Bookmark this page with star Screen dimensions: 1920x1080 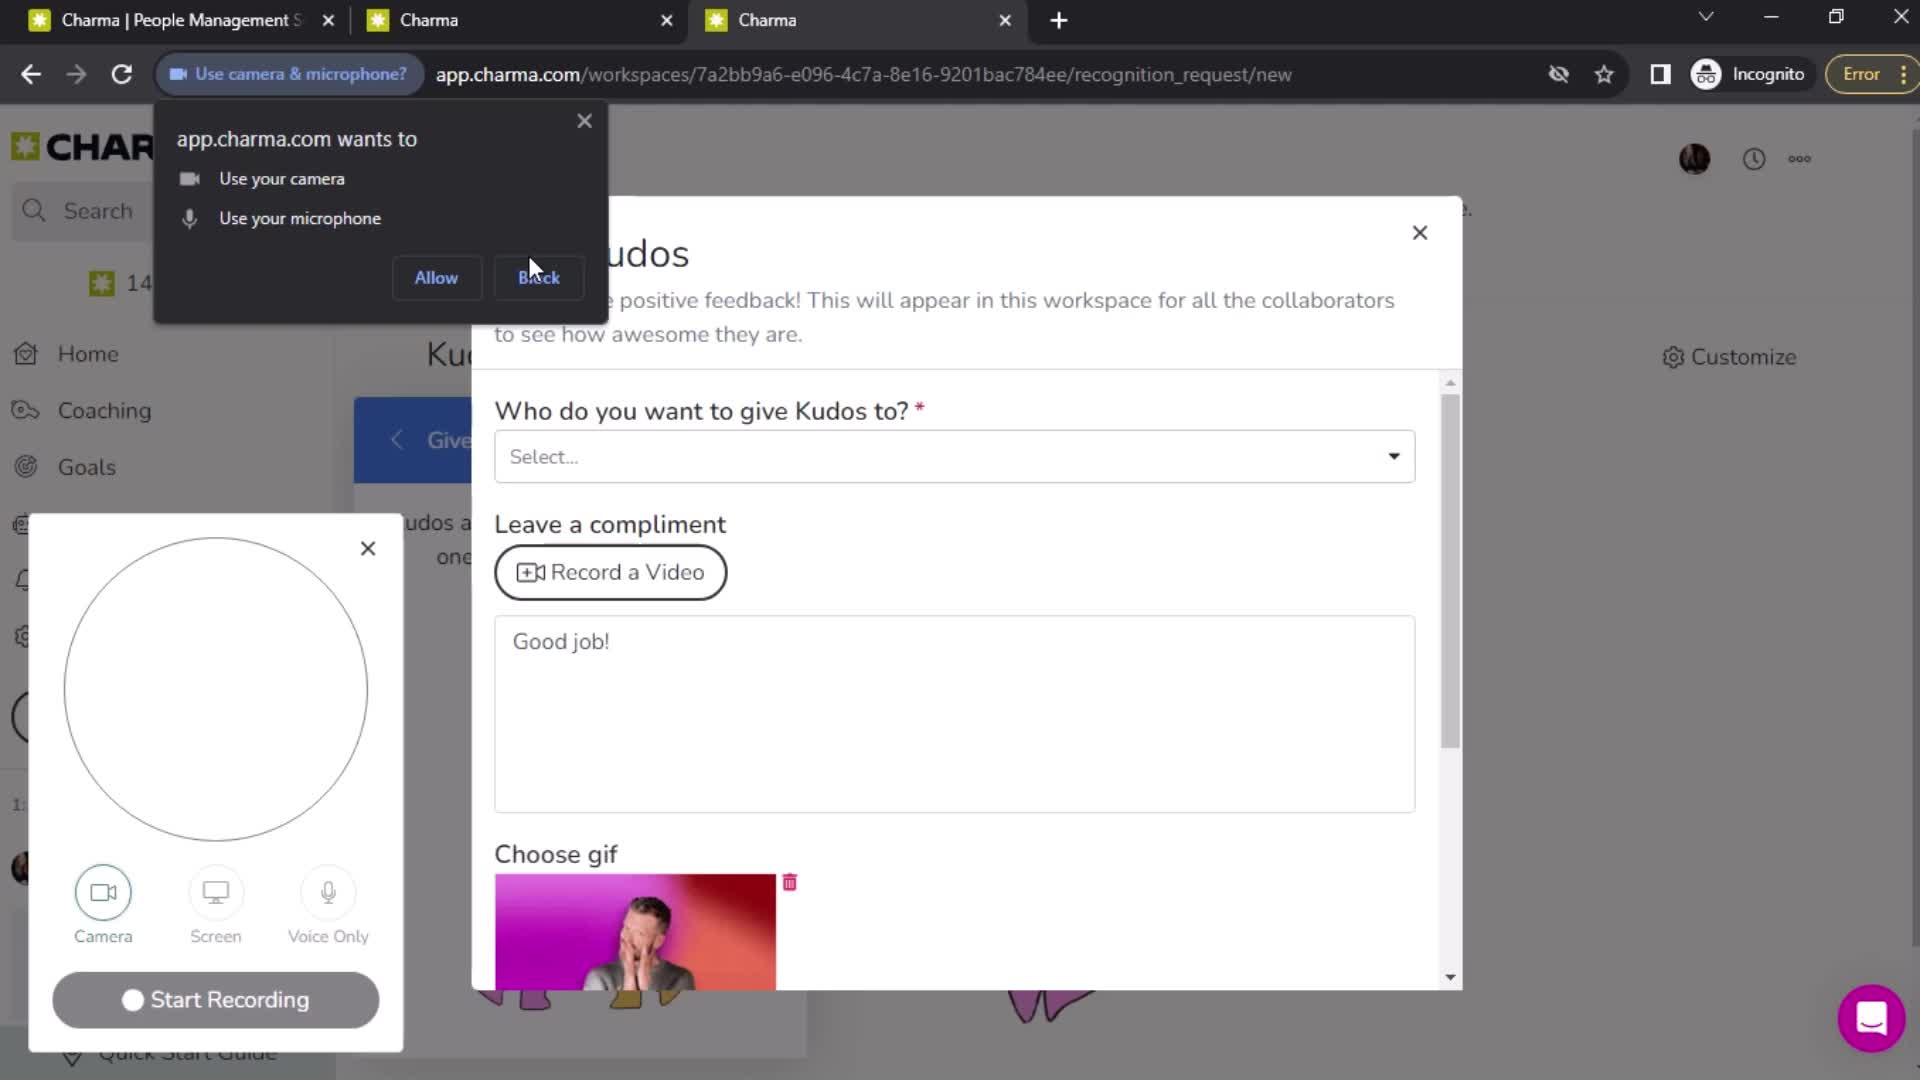pos(1604,74)
